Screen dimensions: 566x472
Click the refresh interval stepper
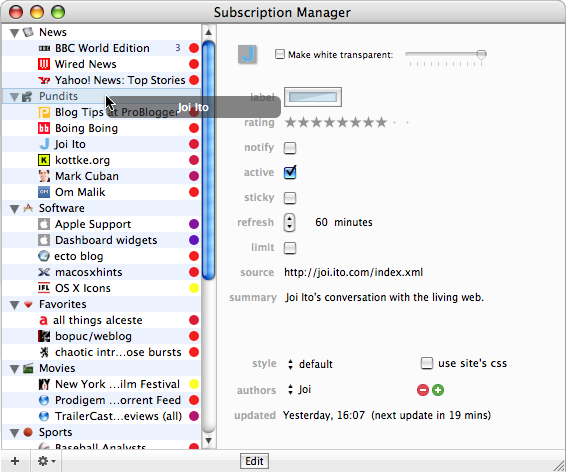[x=289, y=222]
